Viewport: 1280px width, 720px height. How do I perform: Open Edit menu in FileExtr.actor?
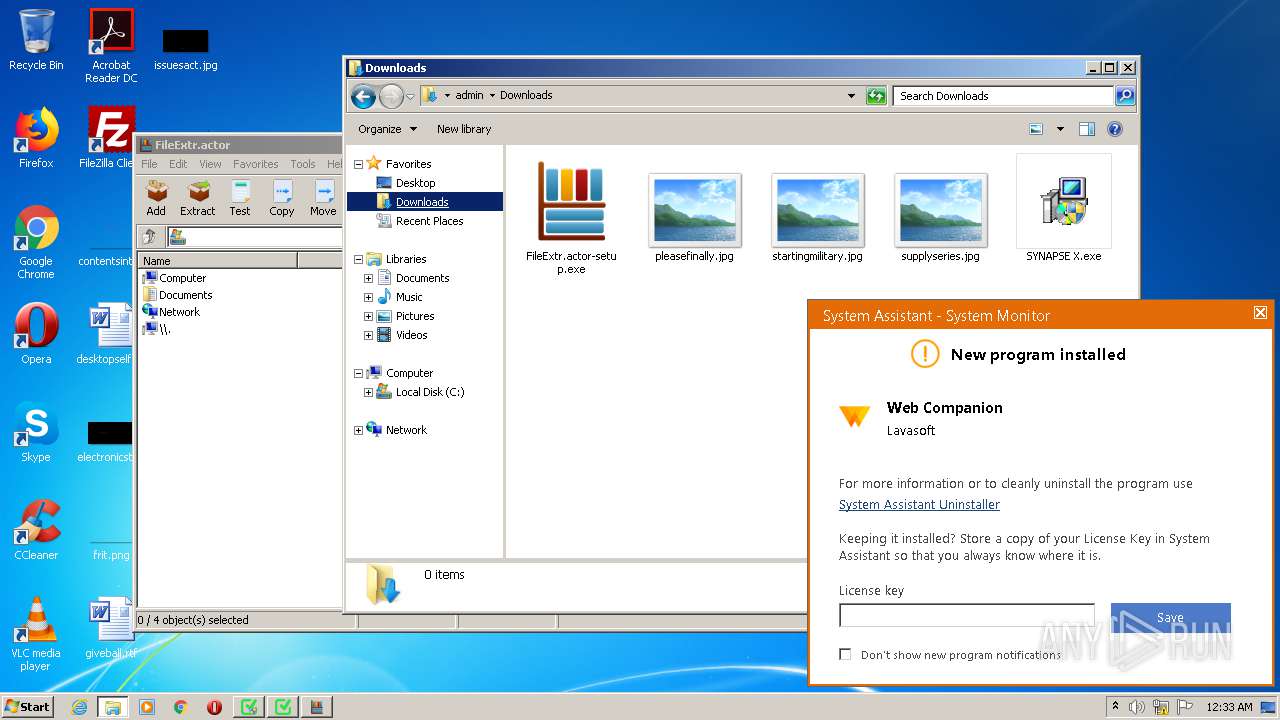(x=178, y=164)
